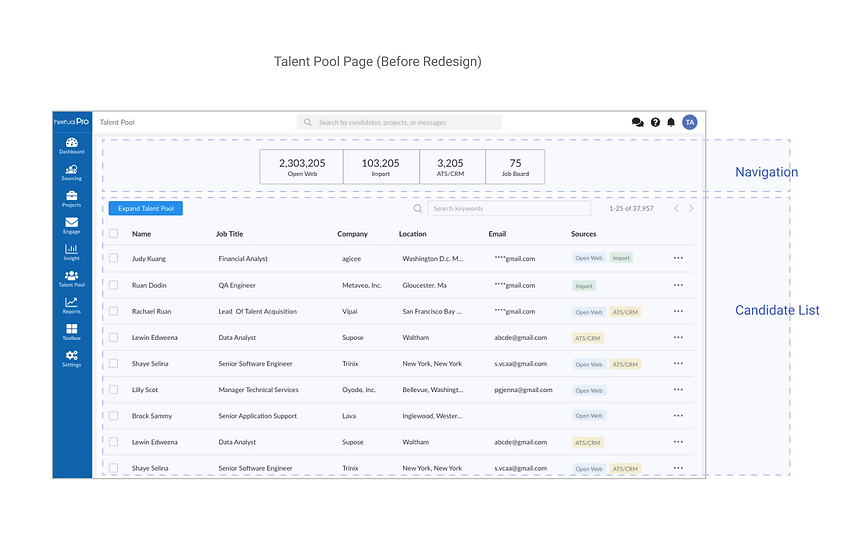Focus the Search keywords field
This screenshot has width=868, height=550.
coord(509,209)
